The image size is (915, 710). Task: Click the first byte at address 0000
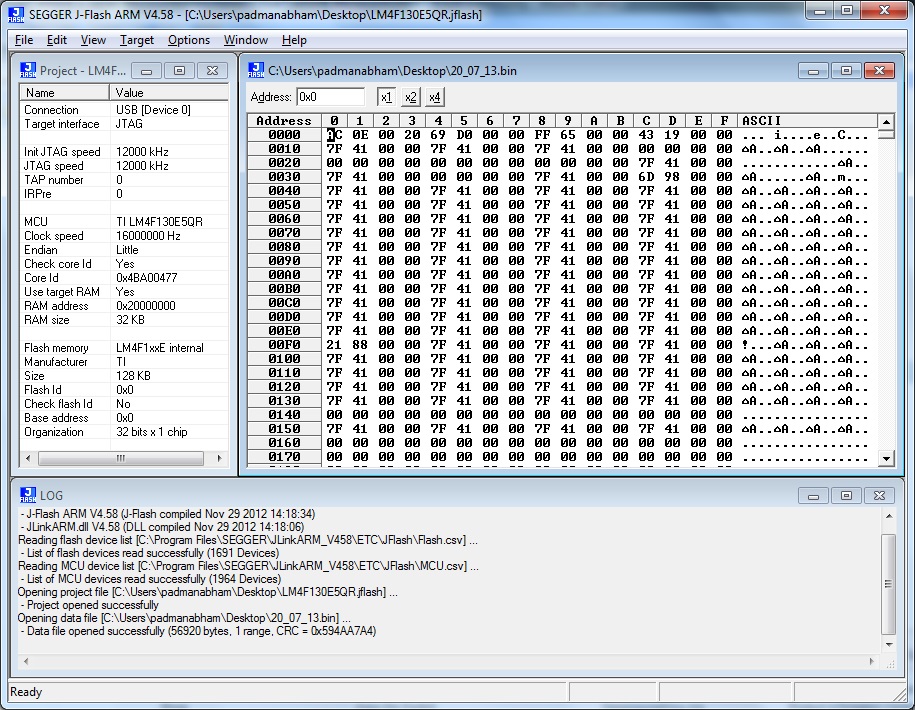click(334, 135)
